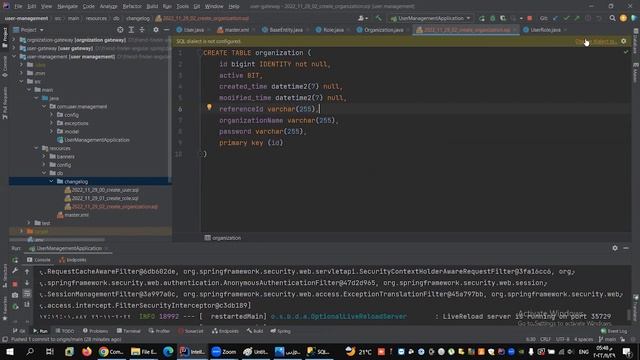
Task: Click the Git commit checkmark icon
Action: coord(566,18)
